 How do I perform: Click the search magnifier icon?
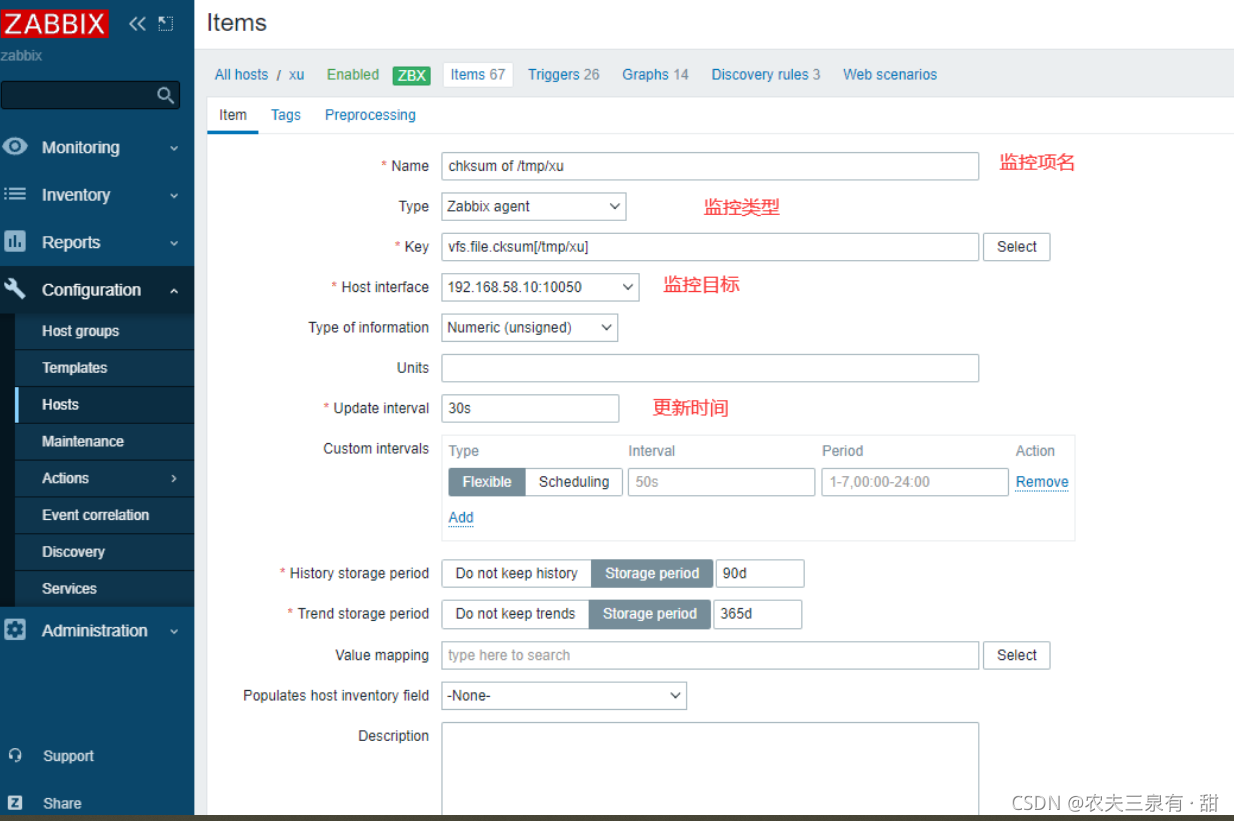(166, 95)
